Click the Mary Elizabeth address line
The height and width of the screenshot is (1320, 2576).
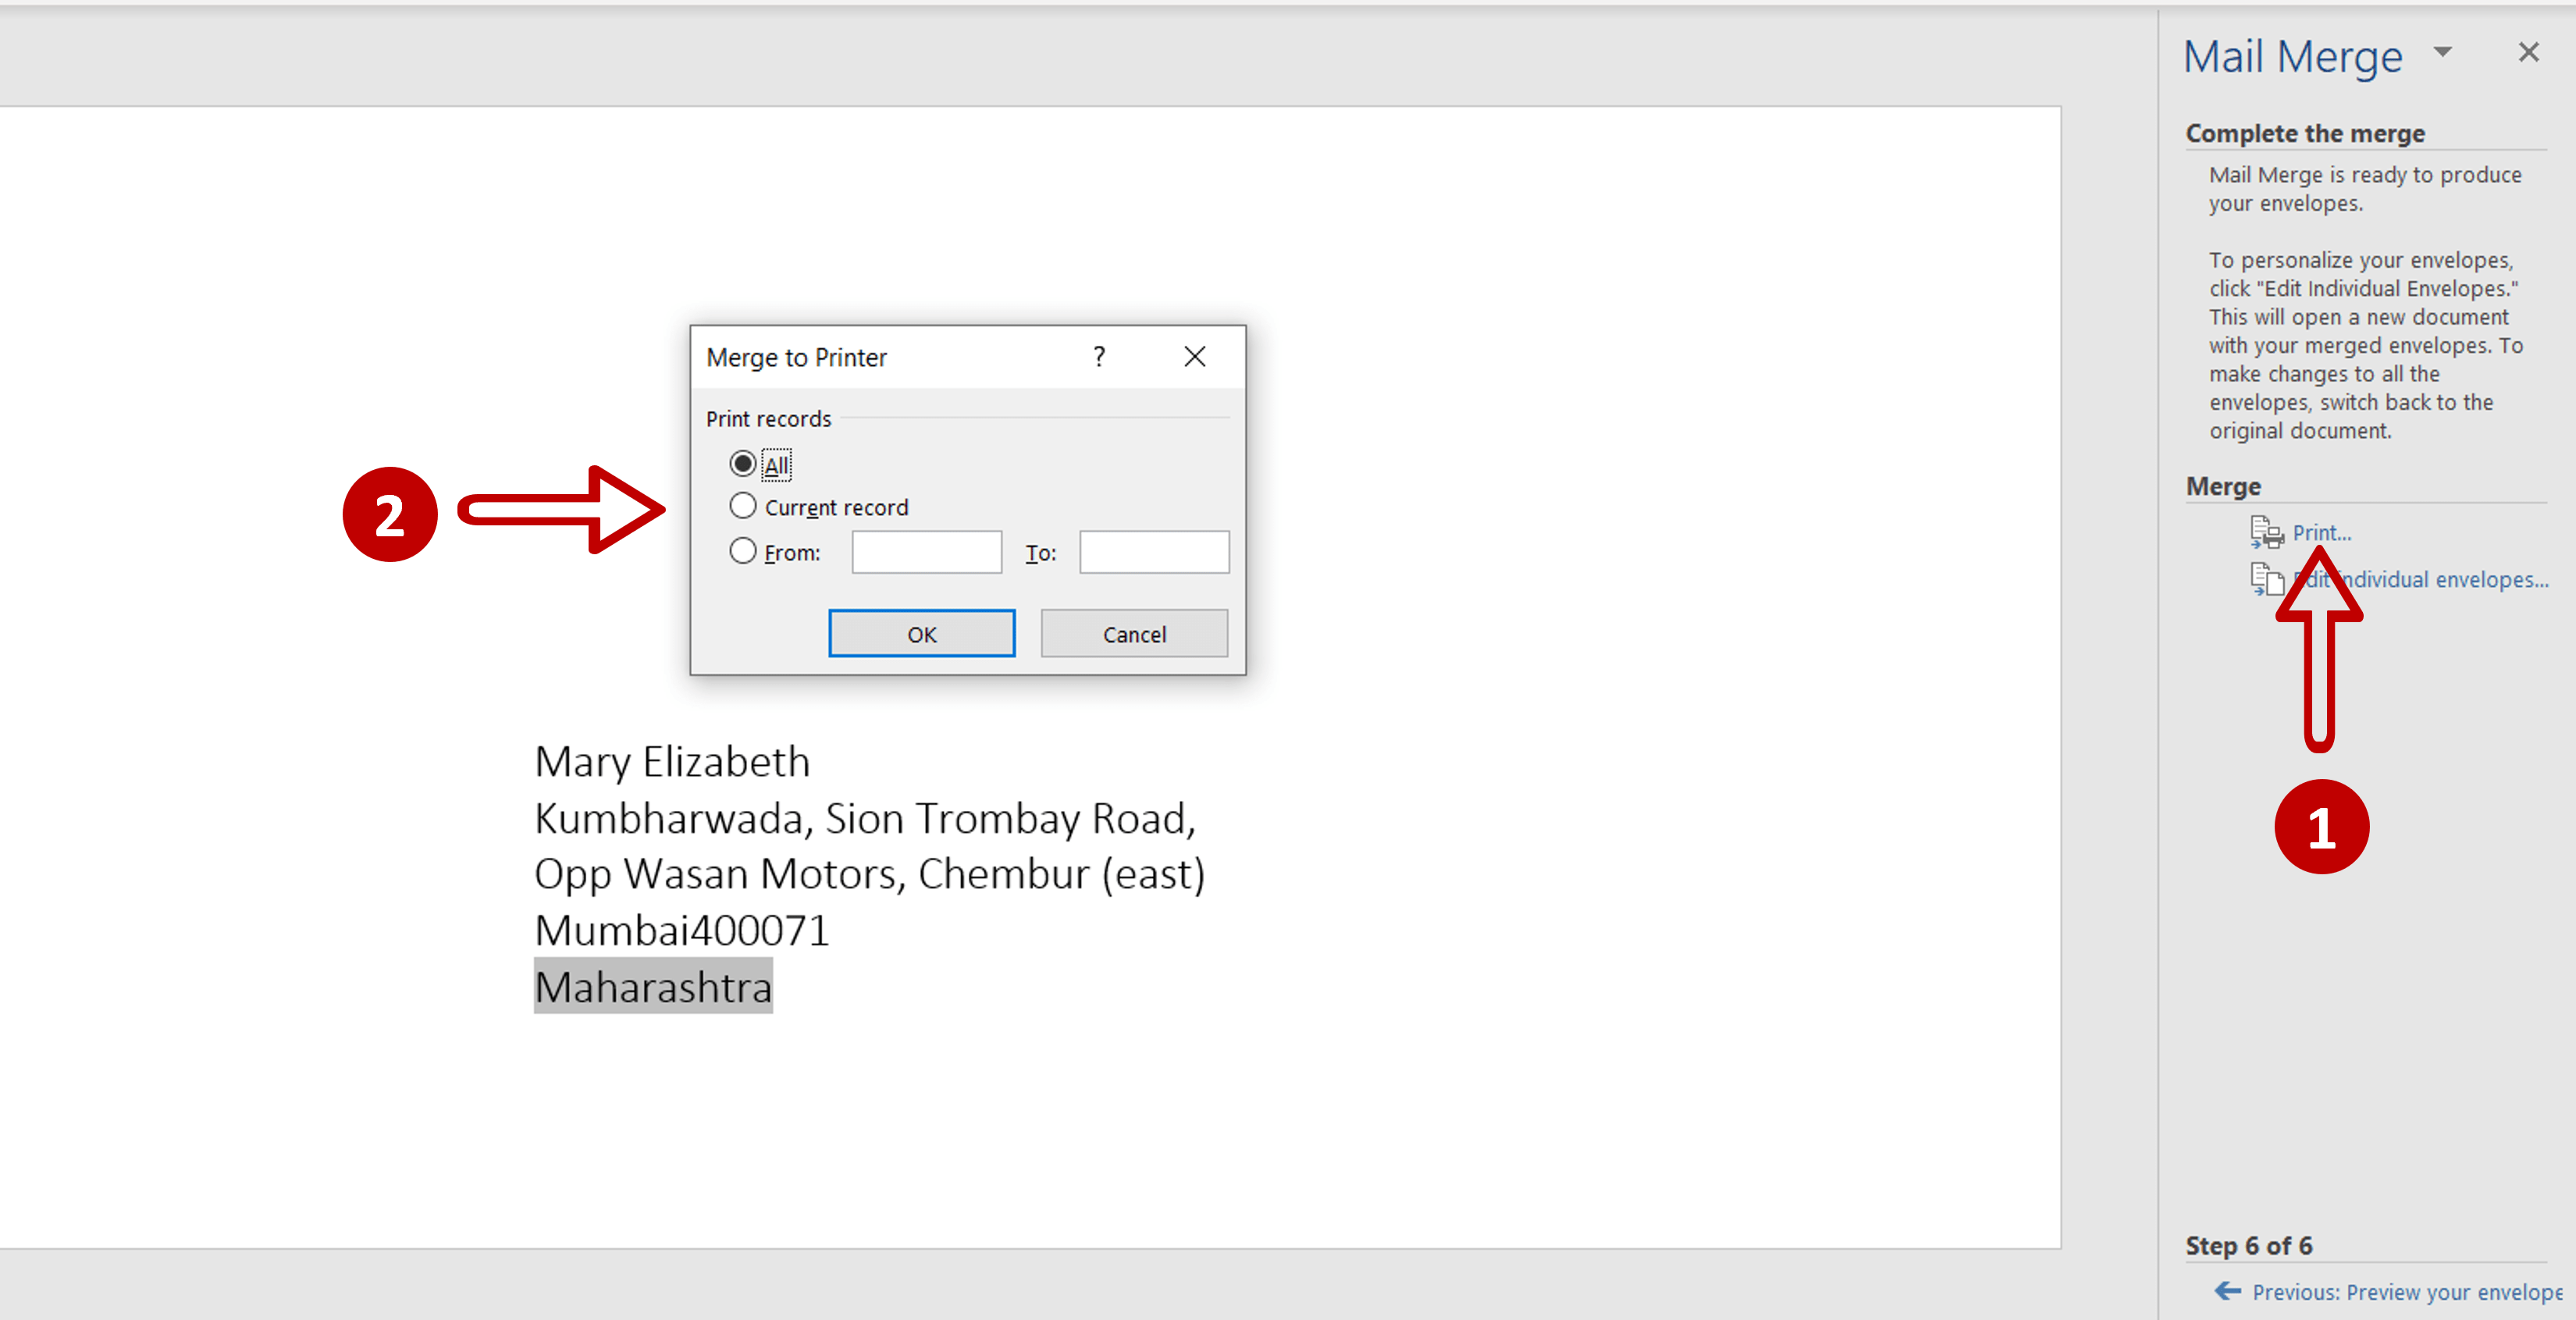tap(671, 761)
